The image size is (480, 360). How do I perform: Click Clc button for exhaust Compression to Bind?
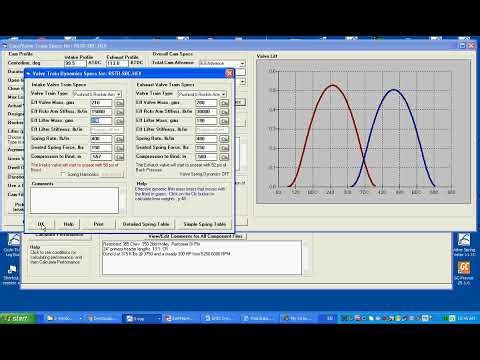pos(224,157)
